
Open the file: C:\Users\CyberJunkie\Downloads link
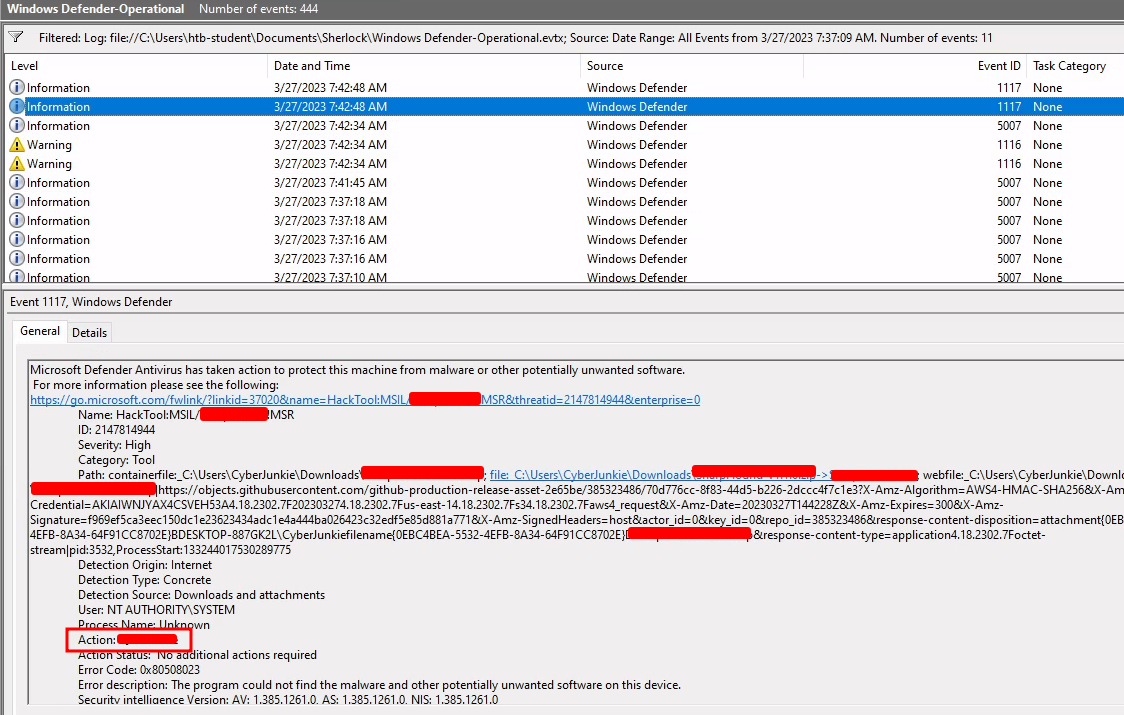pyautogui.click(x=590, y=474)
